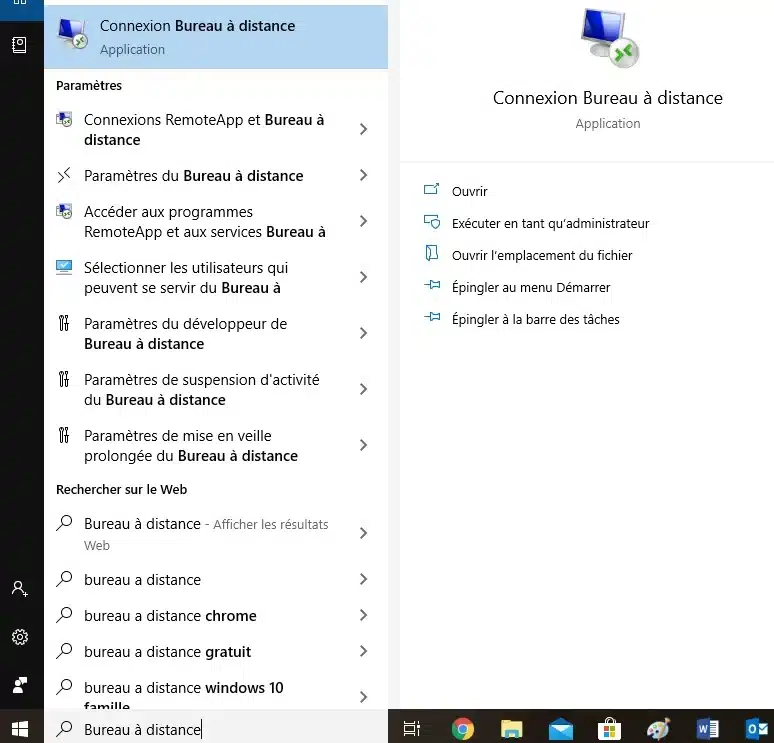Click Bureau à distance Afficher les résultats Web
This screenshot has width=774, height=743.
coord(216,534)
